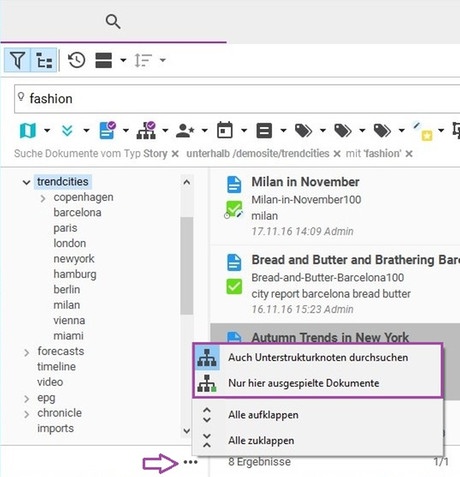Viewport: 460px width, 477px height.
Task: Choose 'Nur hier ausgespielte Dokumente'
Action: [x=318, y=383]
